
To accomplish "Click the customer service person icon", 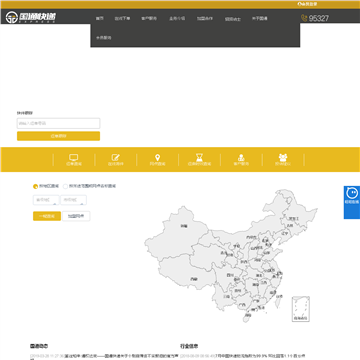I will pyautogui.click(x=241, y=157).
